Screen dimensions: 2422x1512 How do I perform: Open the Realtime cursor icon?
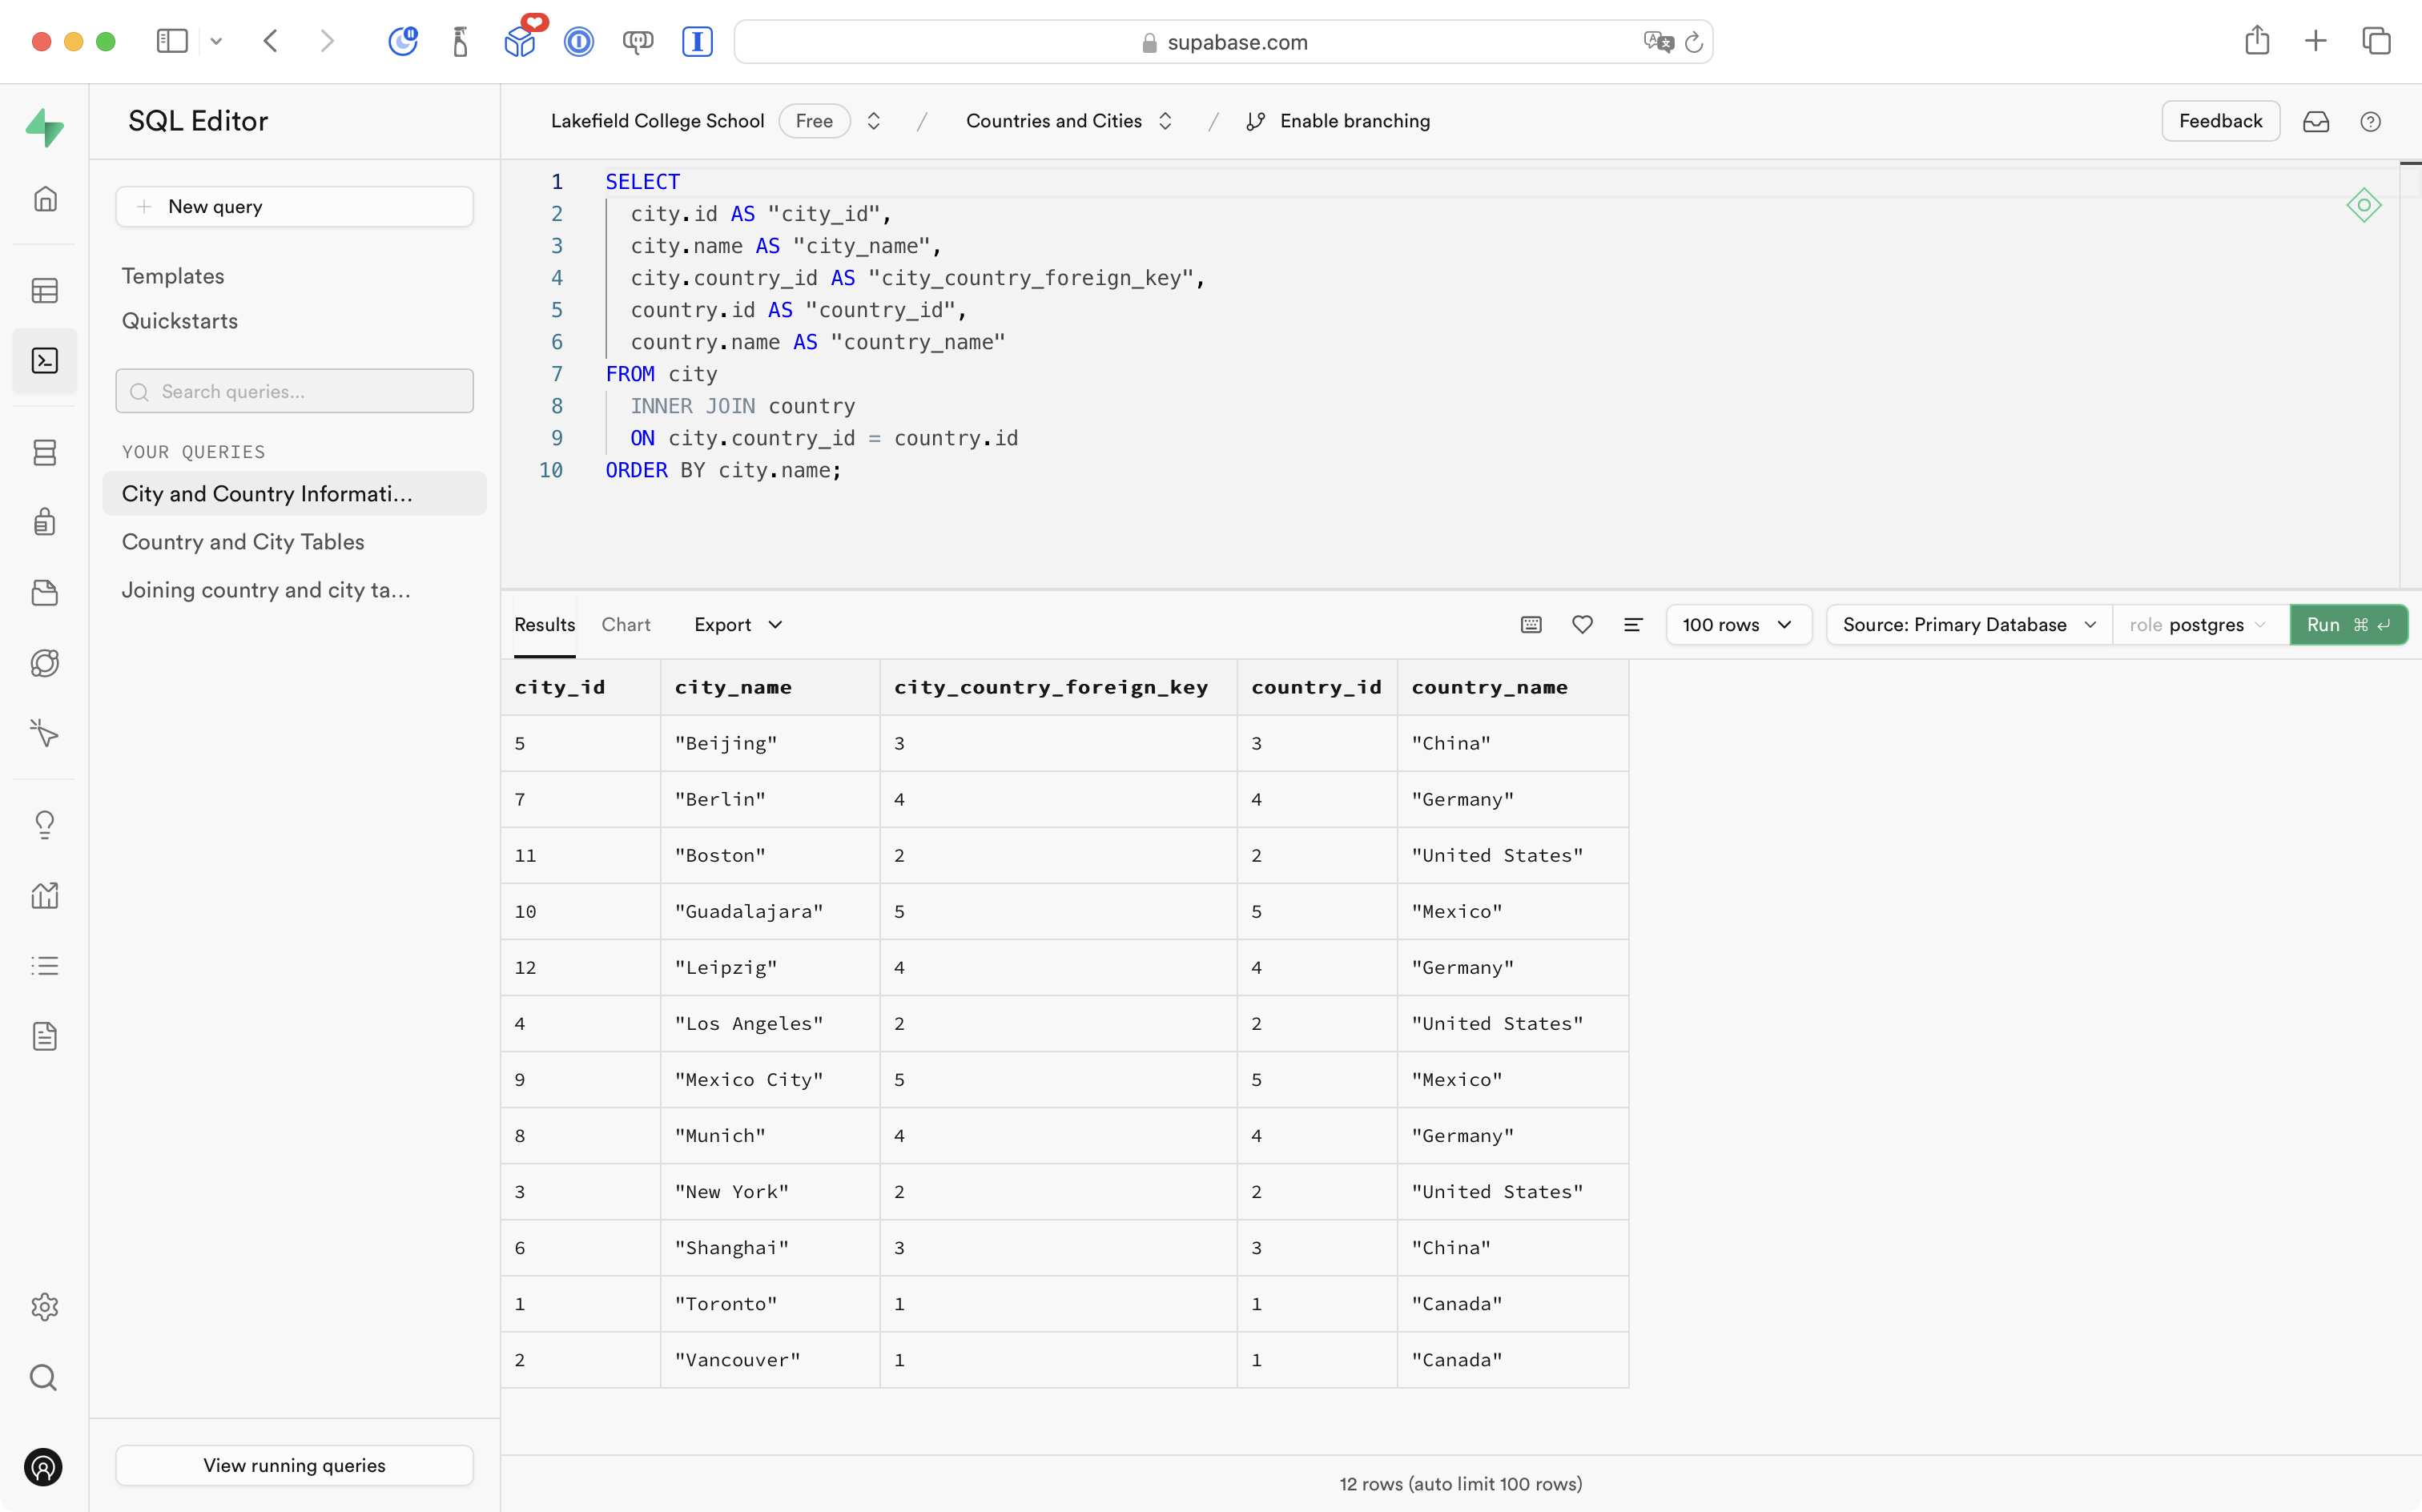pyautogui.click(x=45, y=733)
